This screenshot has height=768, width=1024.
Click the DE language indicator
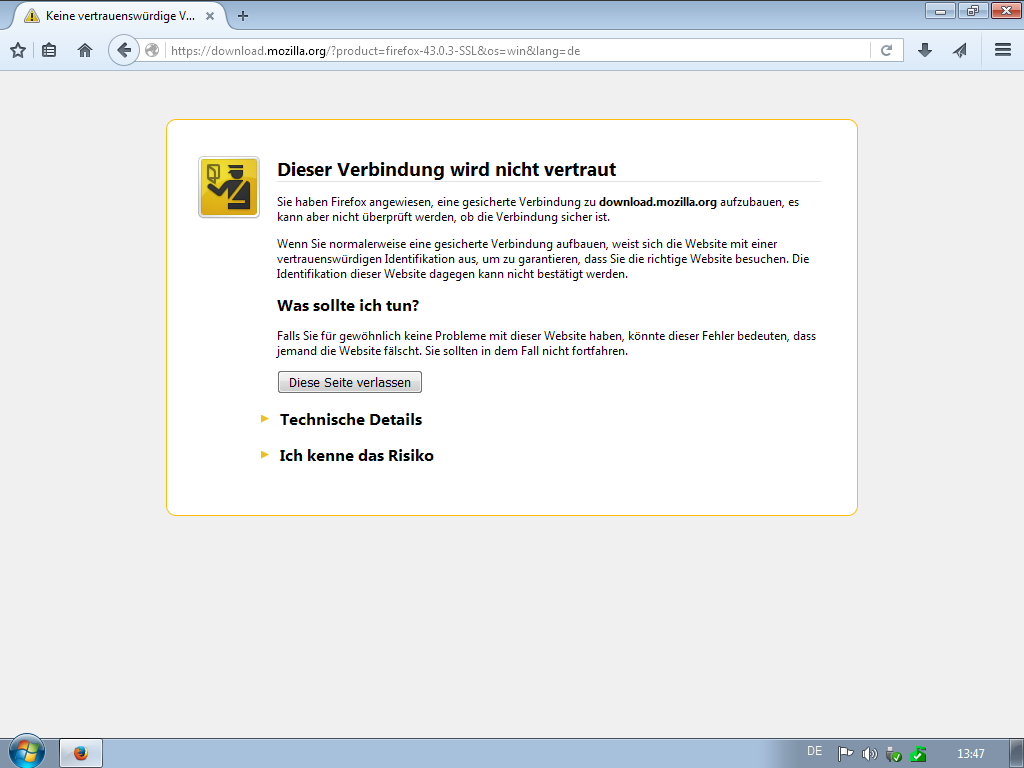814,751
